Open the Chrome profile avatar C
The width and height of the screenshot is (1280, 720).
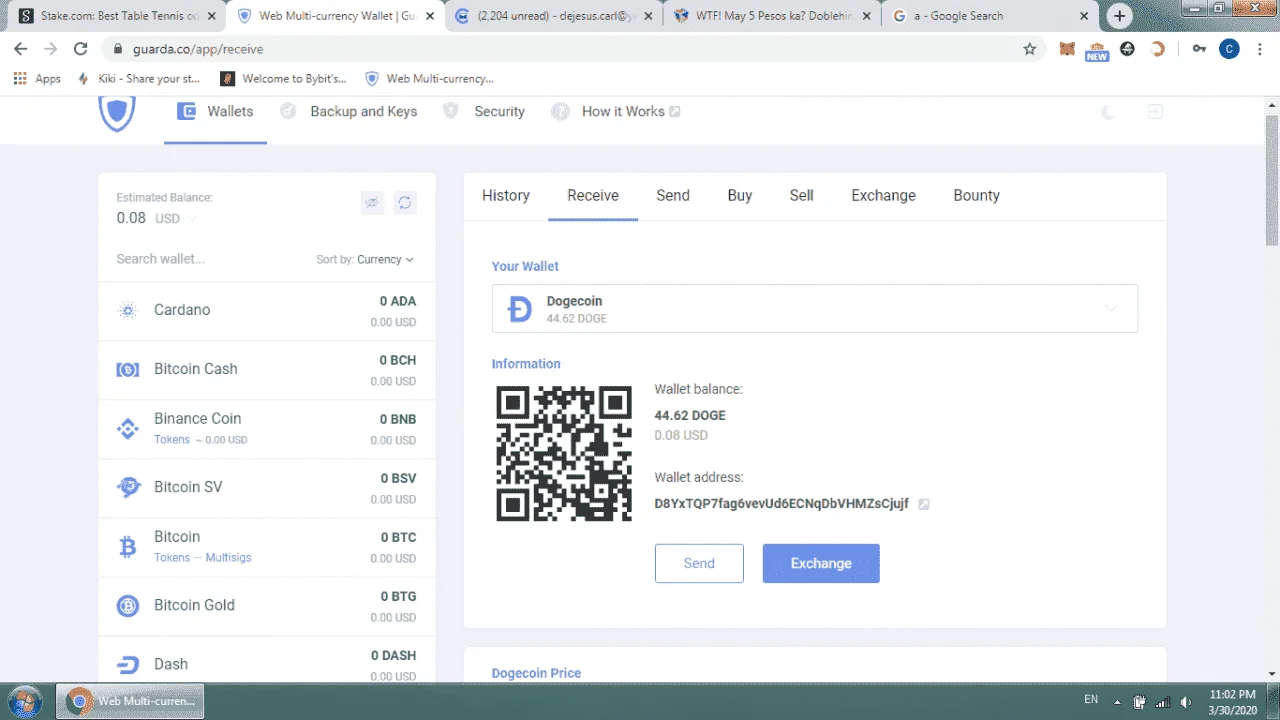tap(1229, 49)
